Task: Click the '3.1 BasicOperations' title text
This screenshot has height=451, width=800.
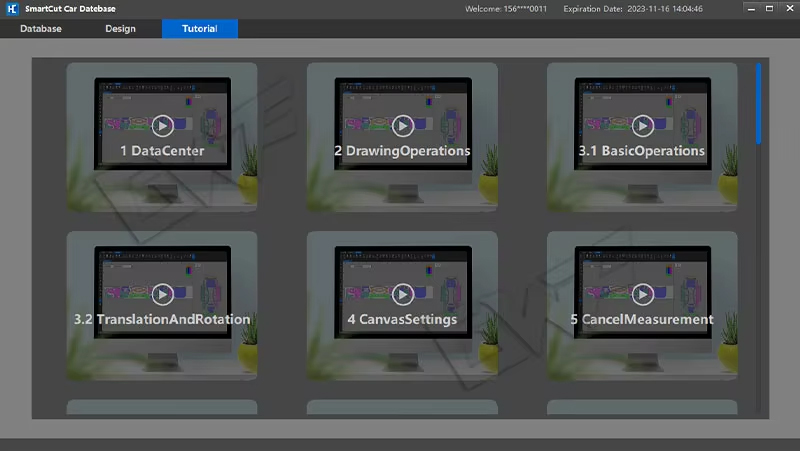Action: [x=642, y=151]
